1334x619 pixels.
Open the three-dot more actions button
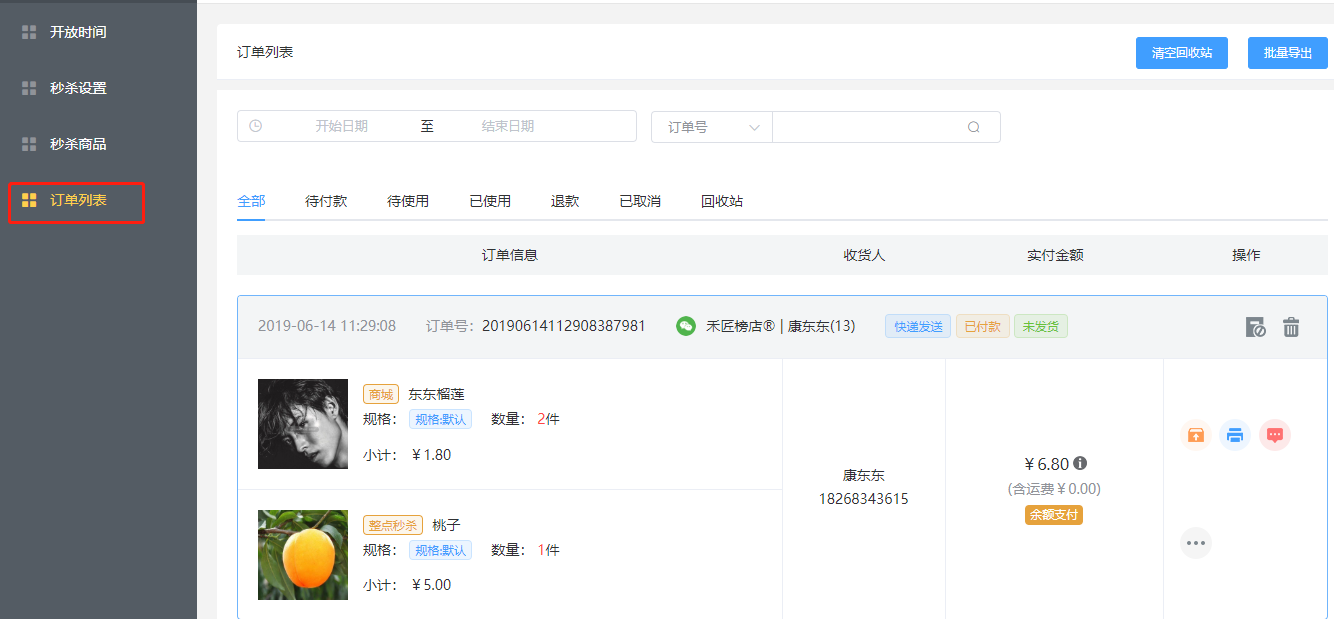[x=1196, y=543]
